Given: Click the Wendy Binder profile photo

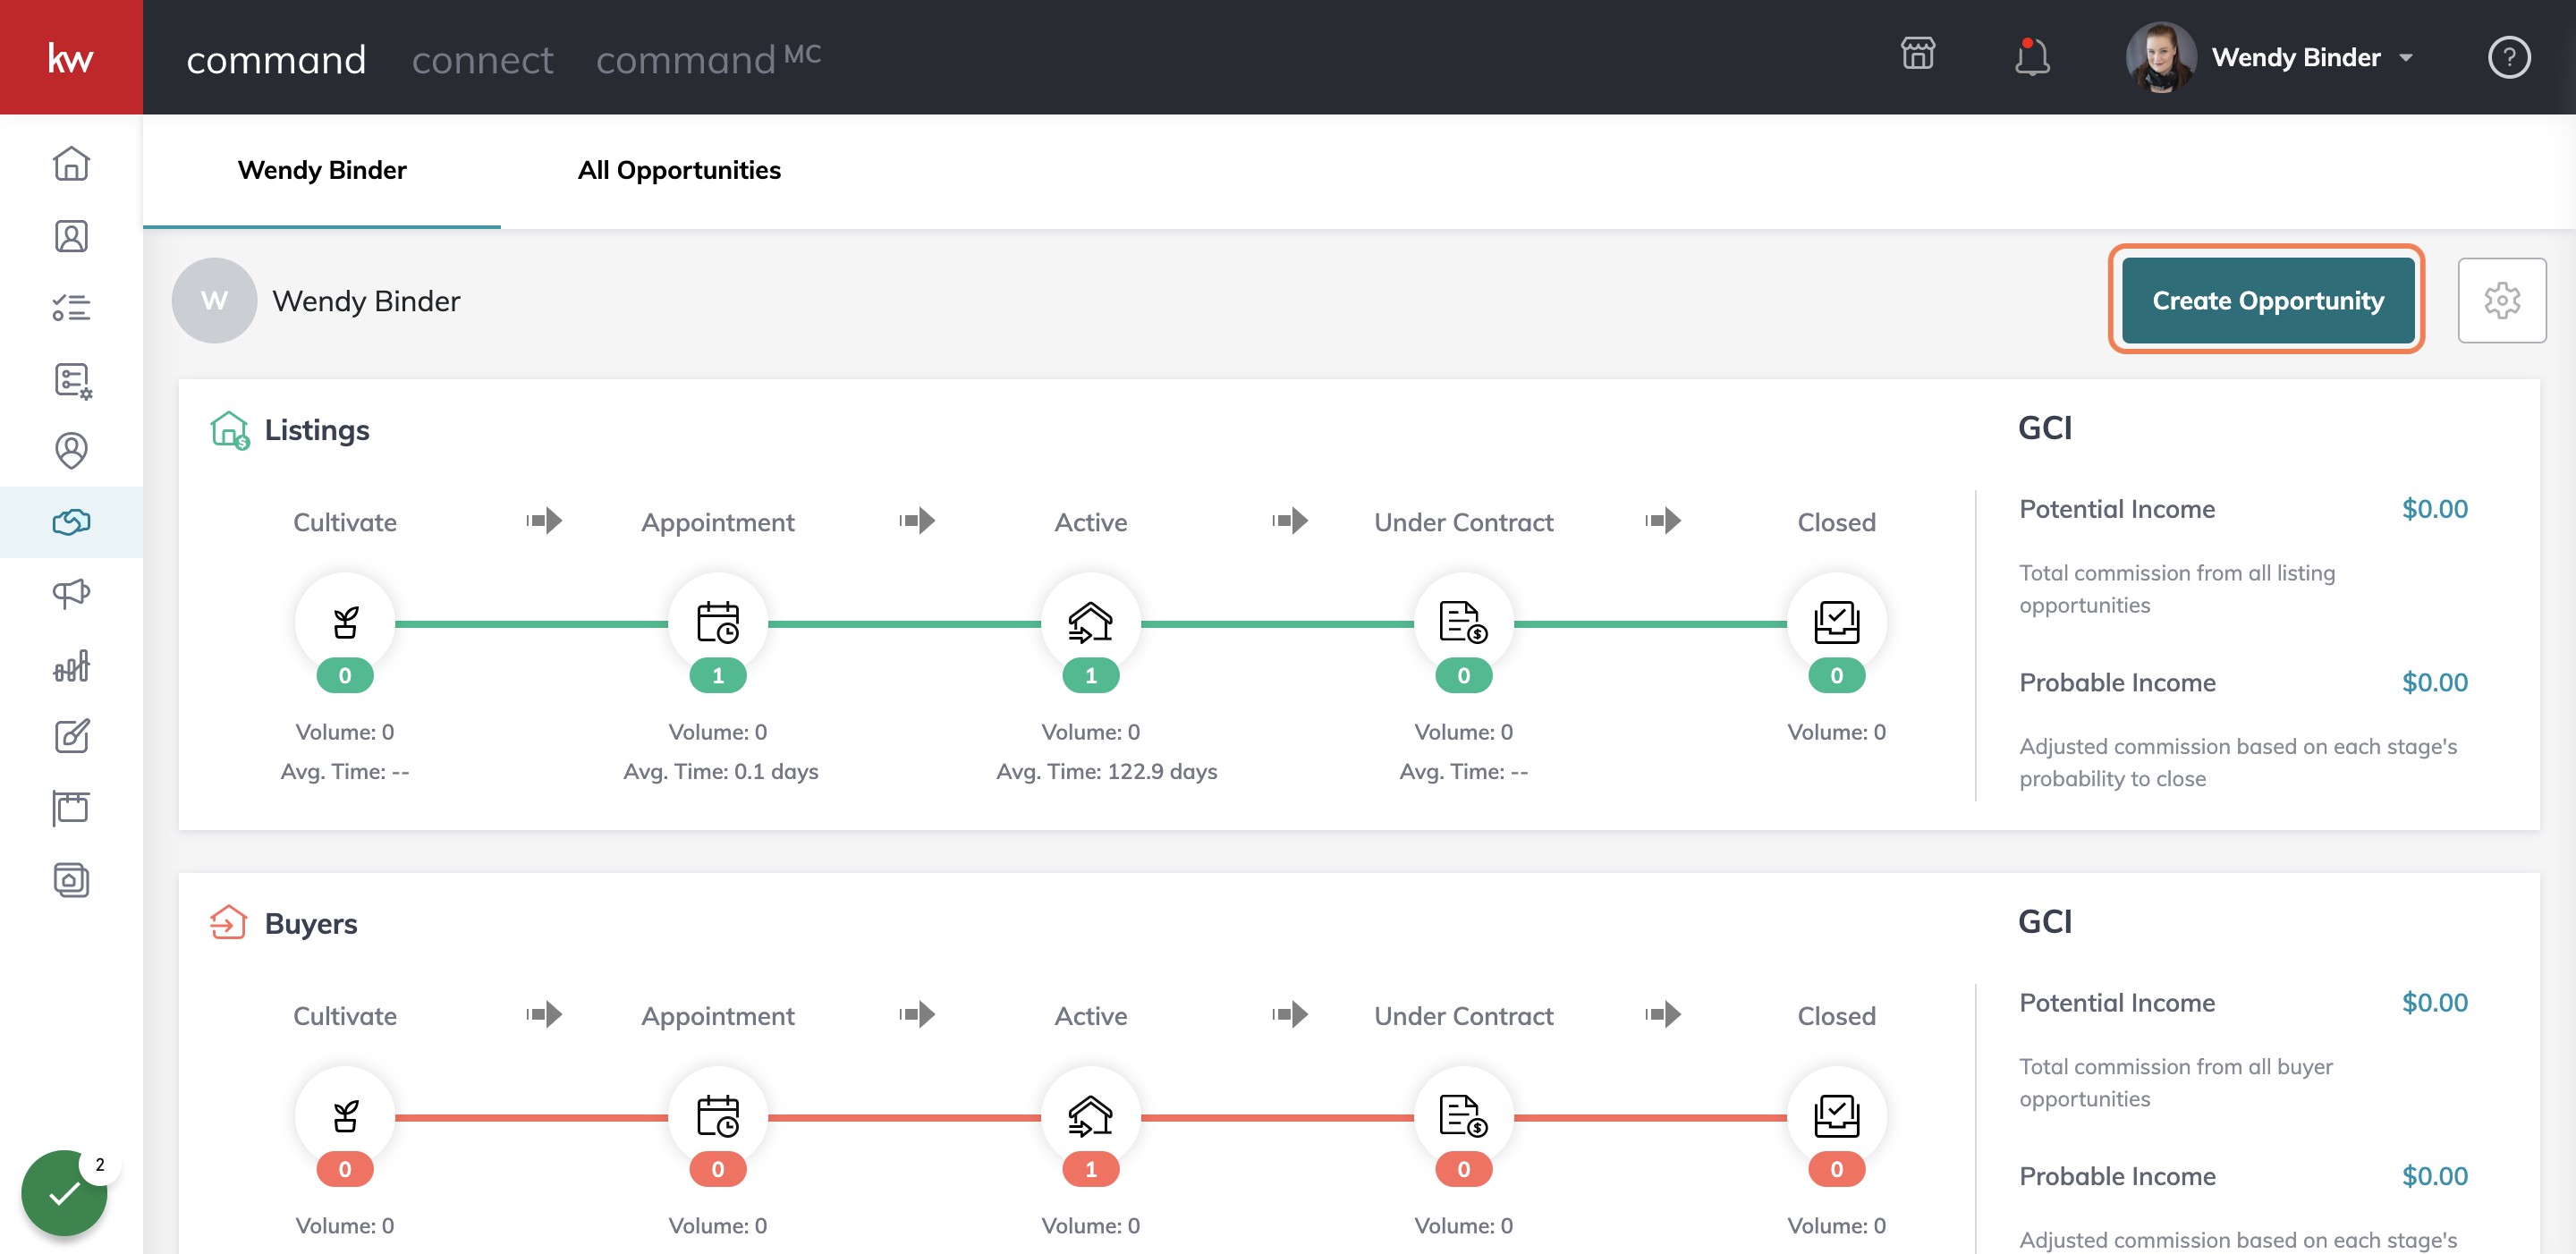Looking at the screenshot, I should tap(2160, 57).
